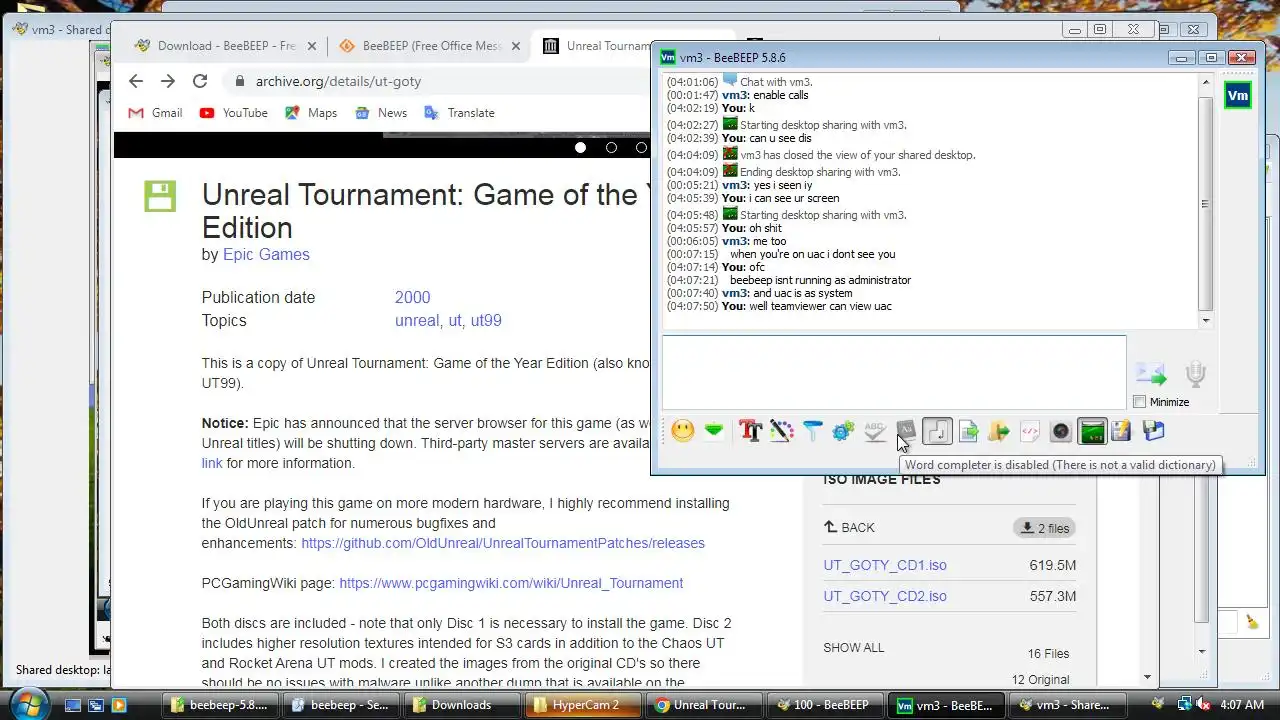Click the send file icon in chat toolbar
Viewport: 1280px width, 720px height.
click(x=968, y=431)
